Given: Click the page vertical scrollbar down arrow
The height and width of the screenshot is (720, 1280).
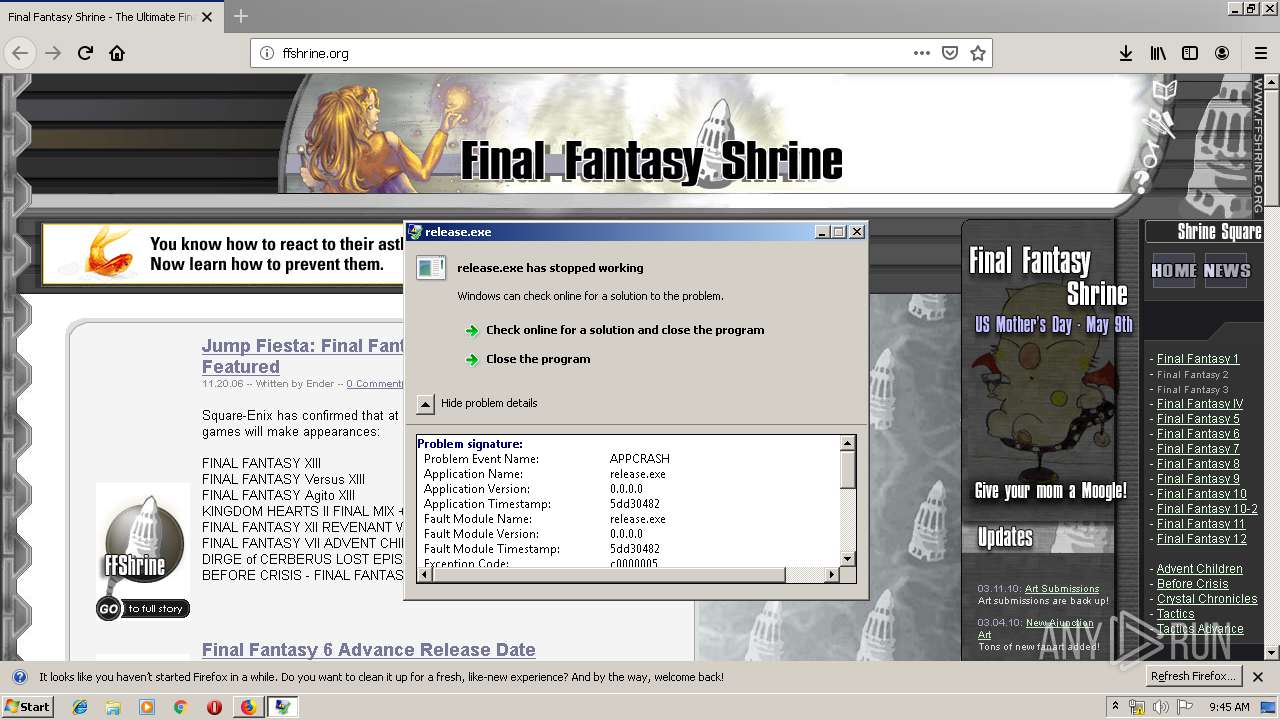Looking at the screenshot, I should pyautogui.click(x=1272, y=652).
